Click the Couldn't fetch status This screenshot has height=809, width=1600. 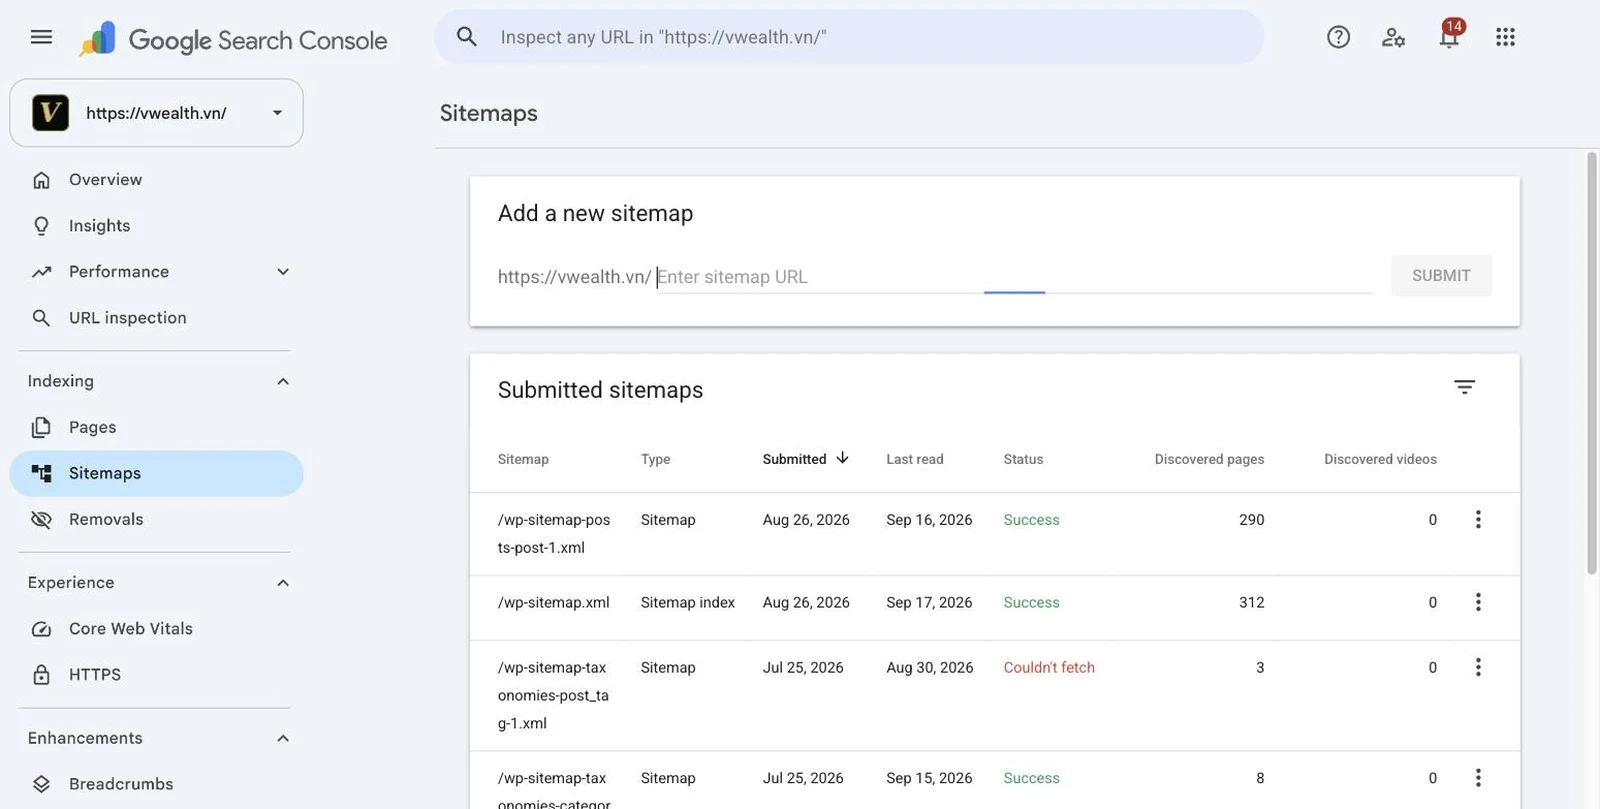(x=1049, y=667)
